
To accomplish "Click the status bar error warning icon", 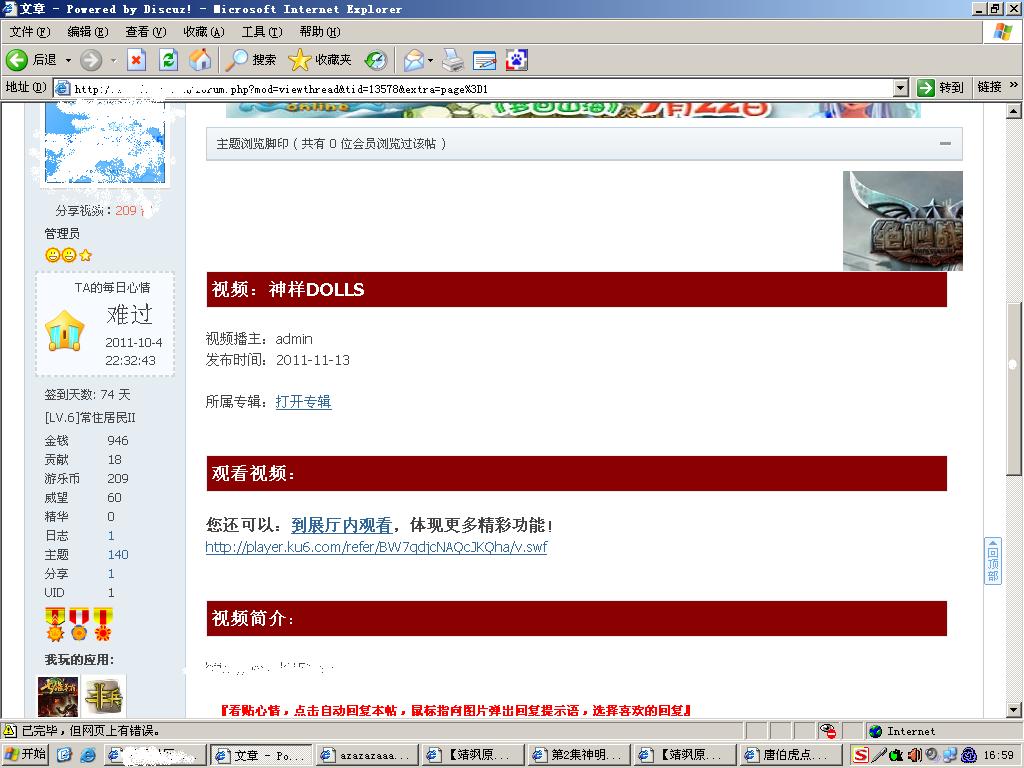I will point(10,731).
